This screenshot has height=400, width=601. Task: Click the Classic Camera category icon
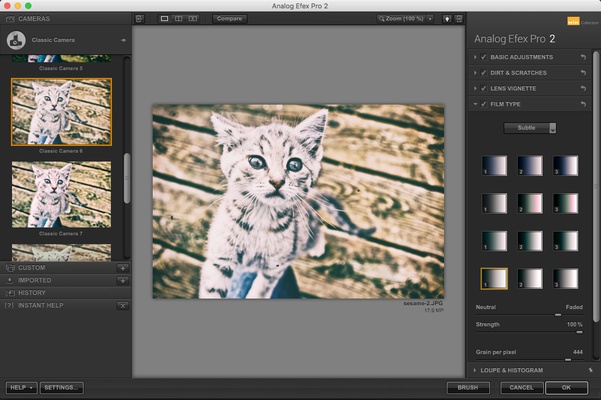(x=16, y=40)
